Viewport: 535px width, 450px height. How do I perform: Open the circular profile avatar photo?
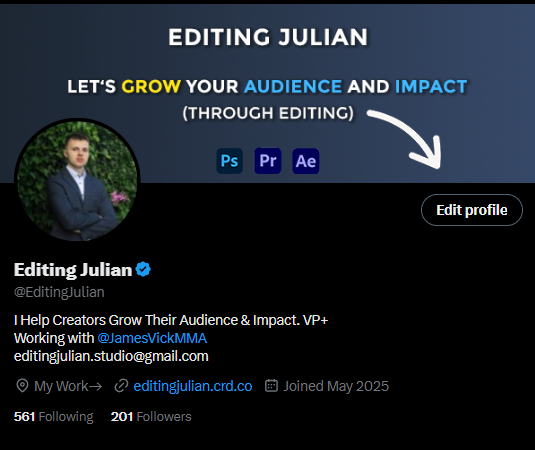point(77,180)
